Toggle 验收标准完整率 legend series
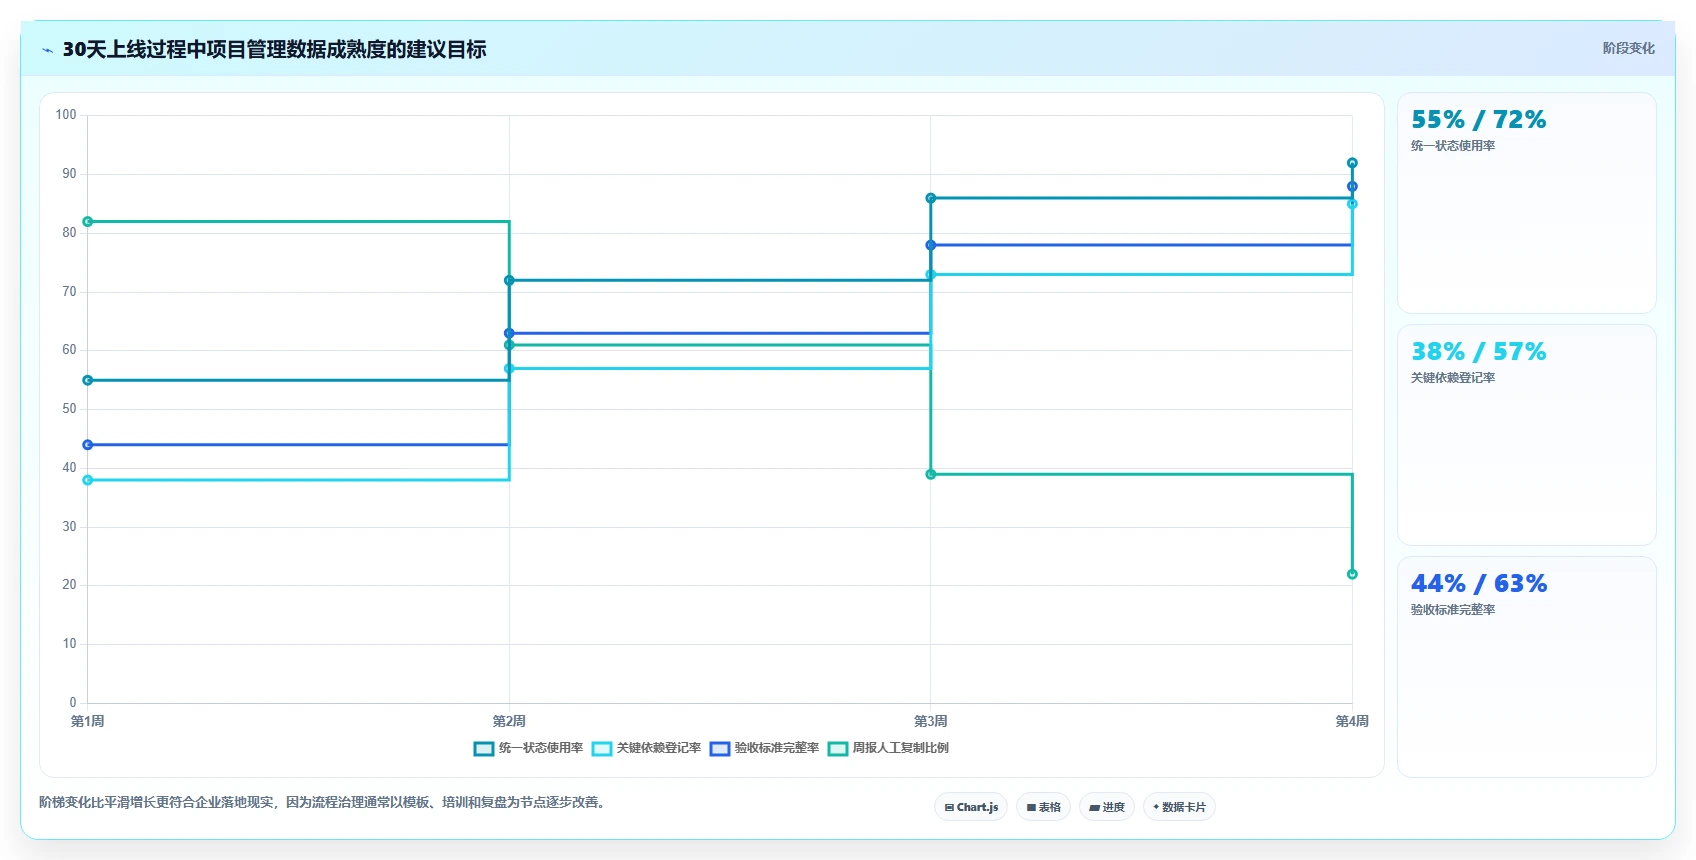Viewport: 1696px width, 860px height. point(764,748)
